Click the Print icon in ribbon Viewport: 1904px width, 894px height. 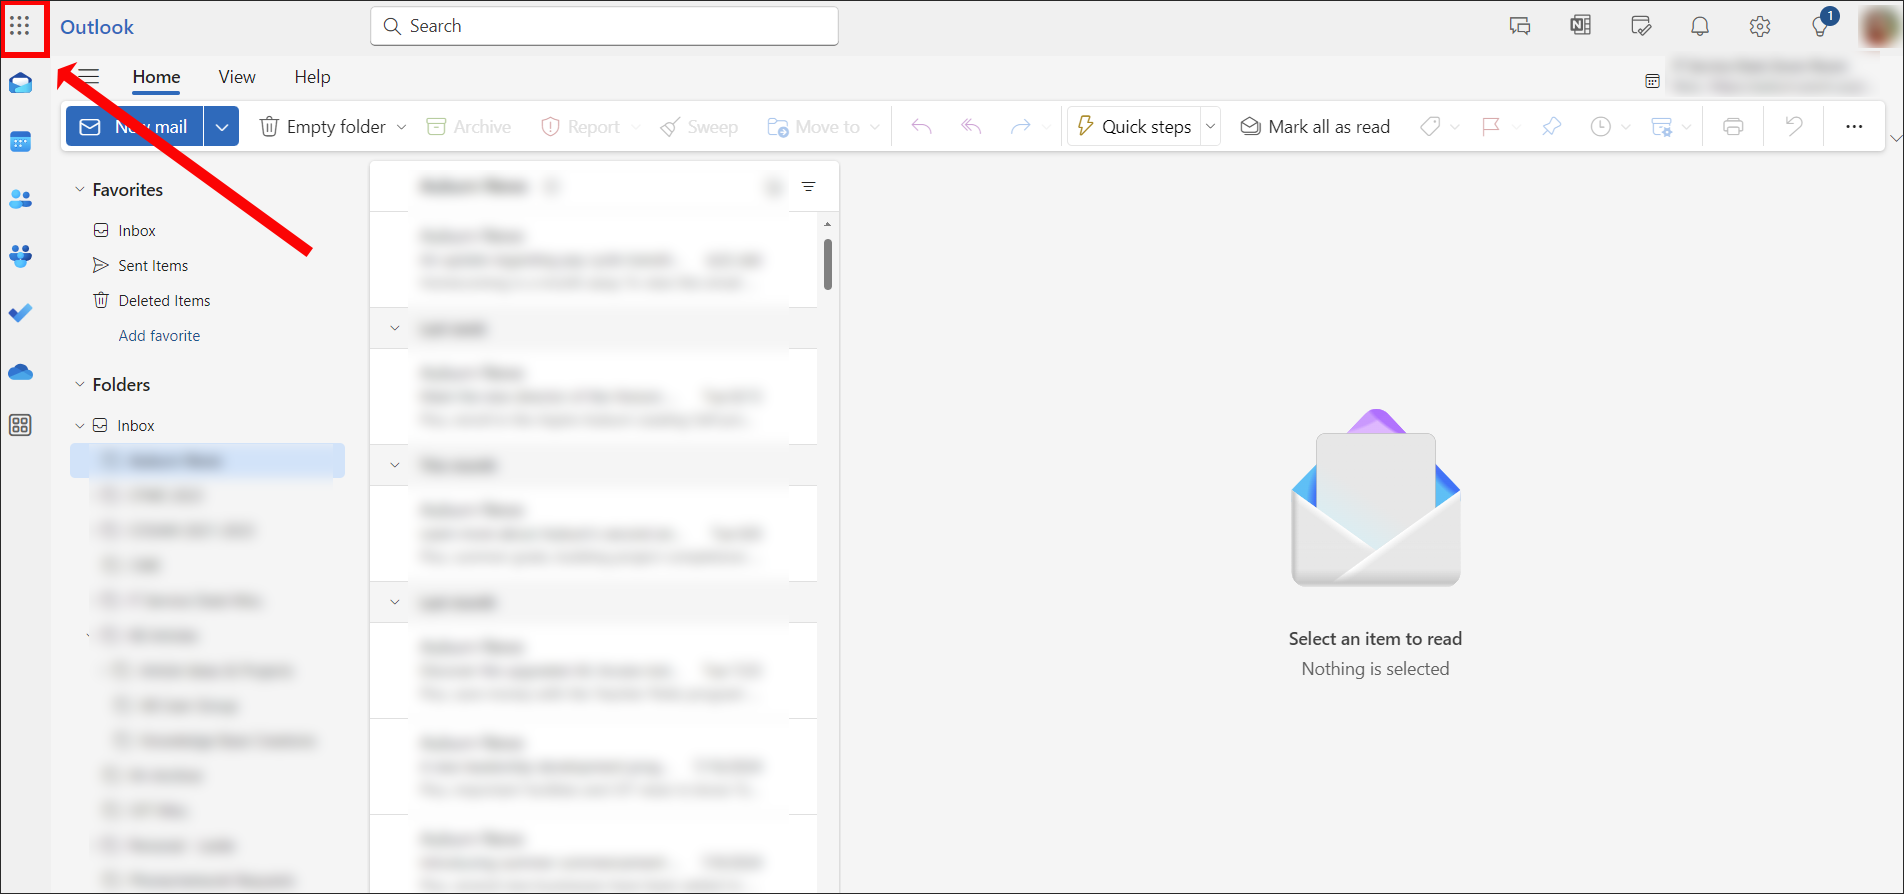point(1733,127)
